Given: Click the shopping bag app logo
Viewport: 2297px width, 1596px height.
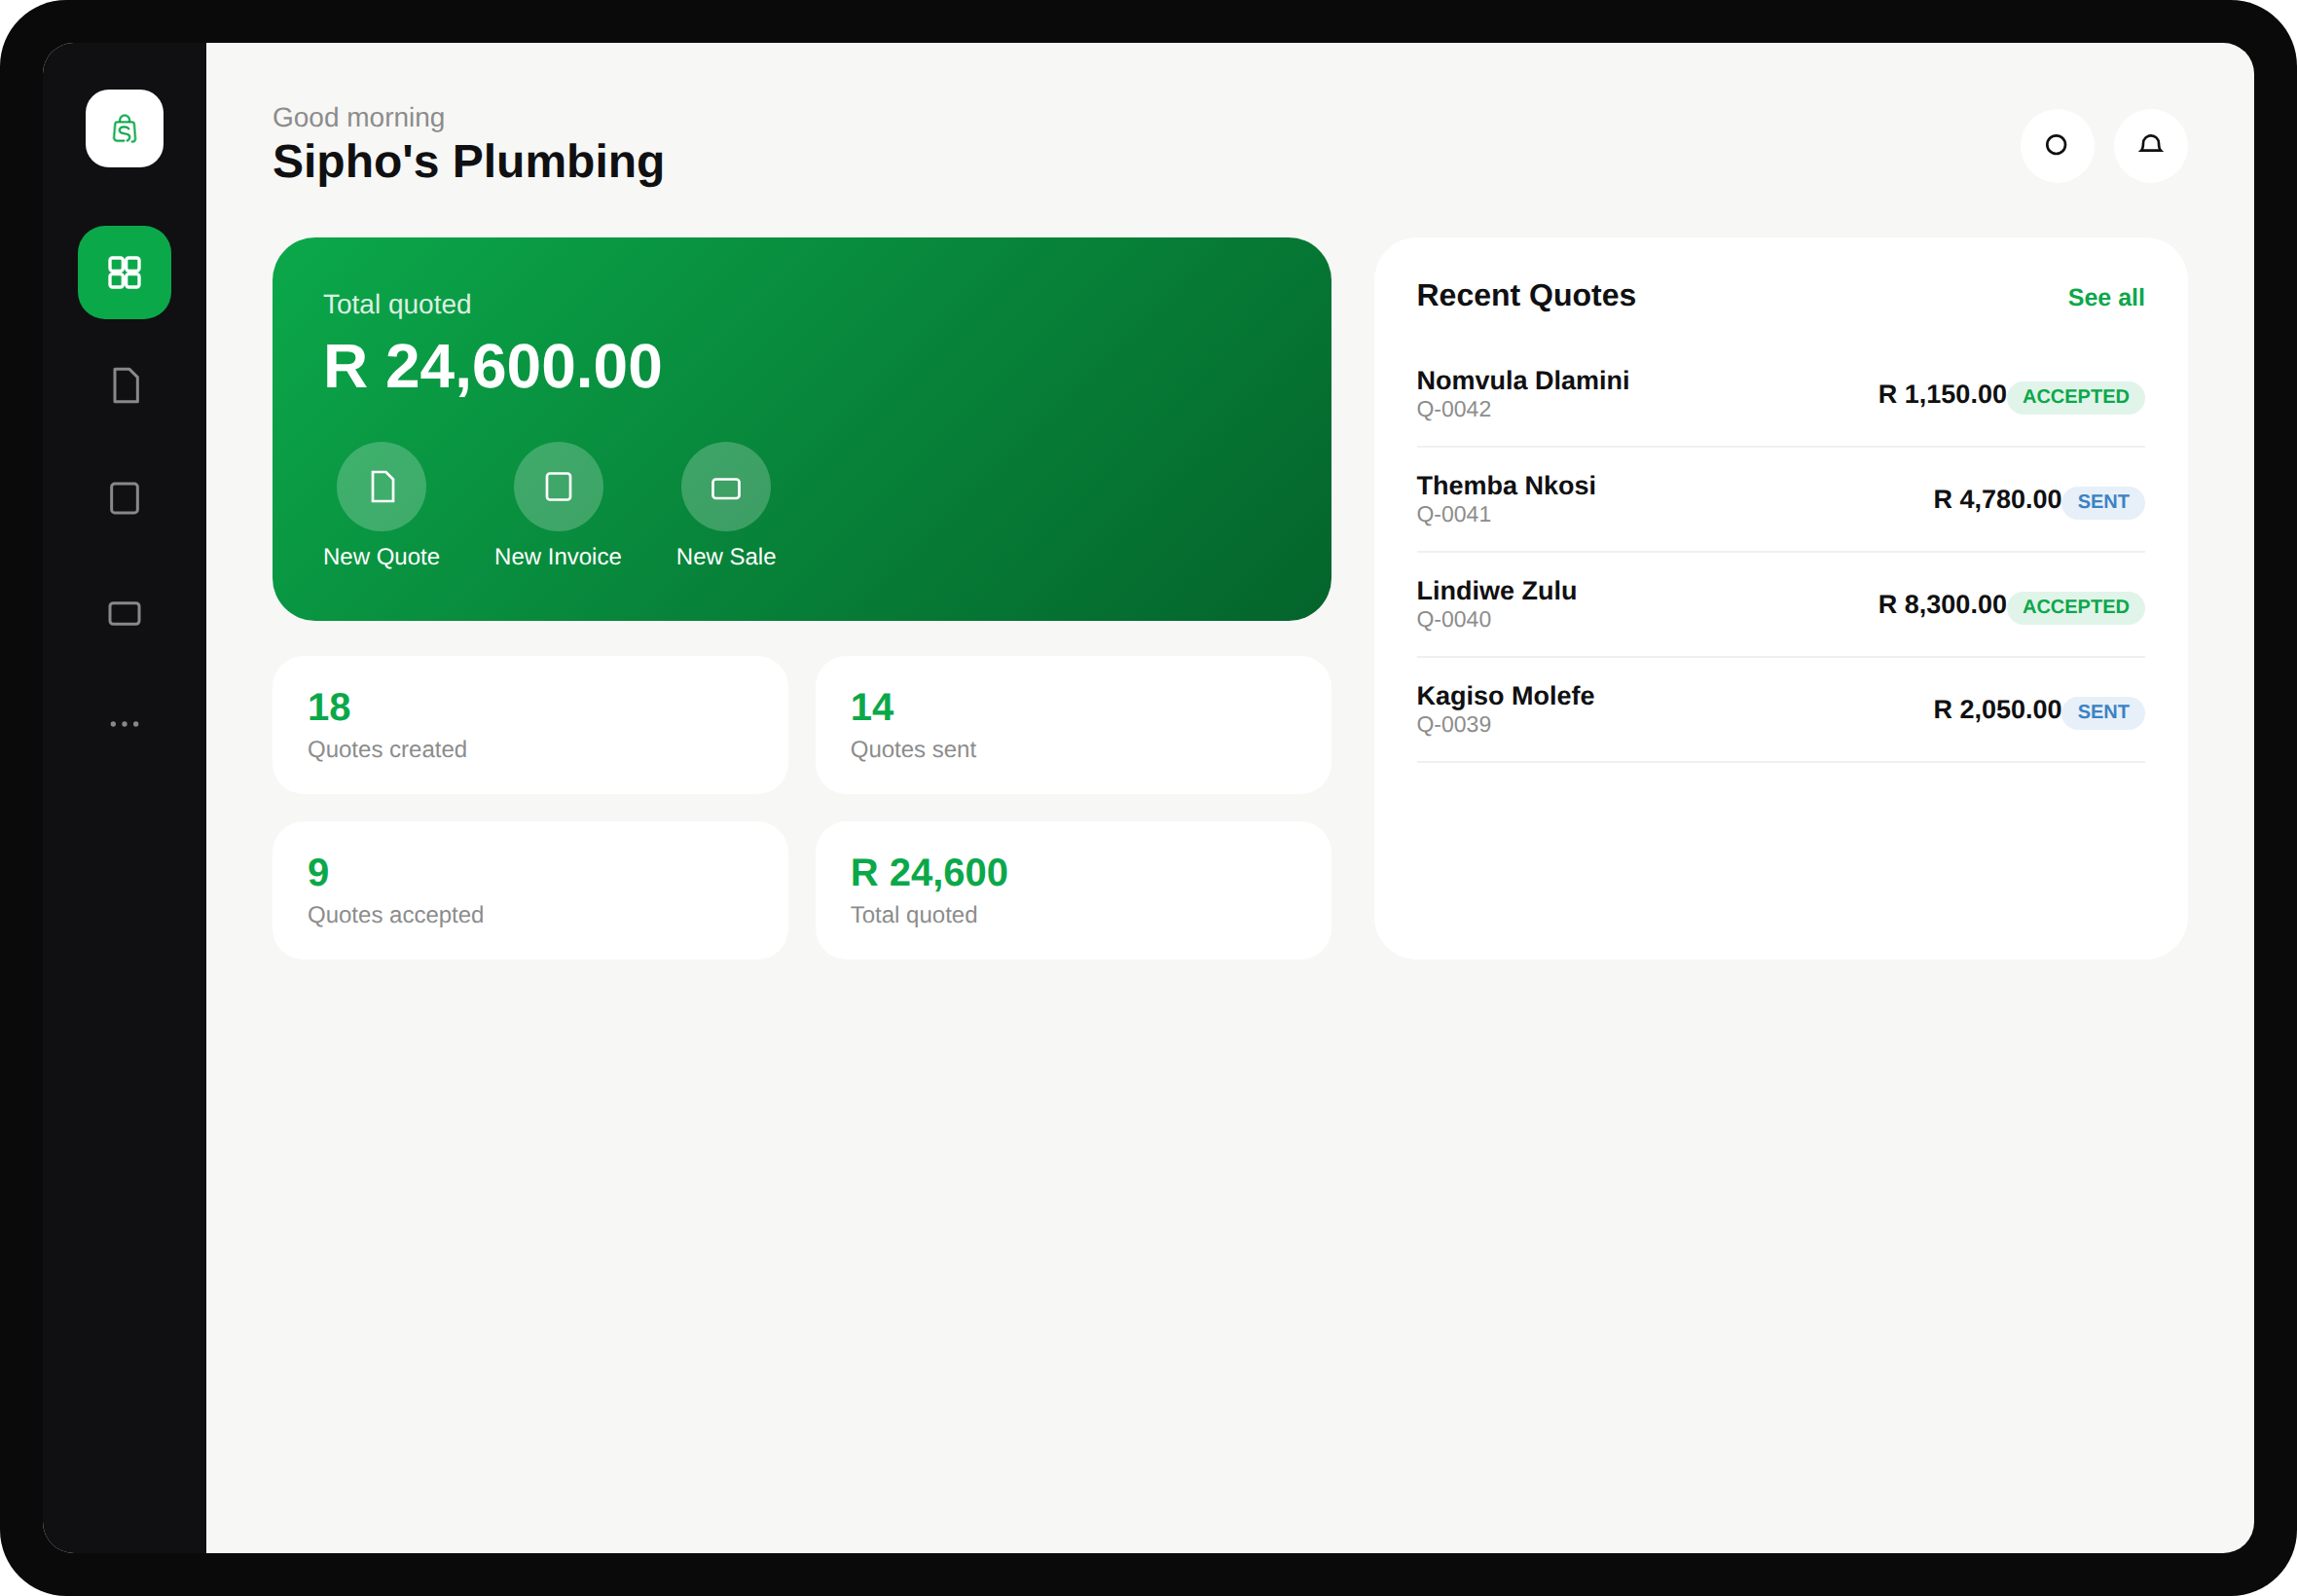Looking at the screenshot, I should click(124, 128).
